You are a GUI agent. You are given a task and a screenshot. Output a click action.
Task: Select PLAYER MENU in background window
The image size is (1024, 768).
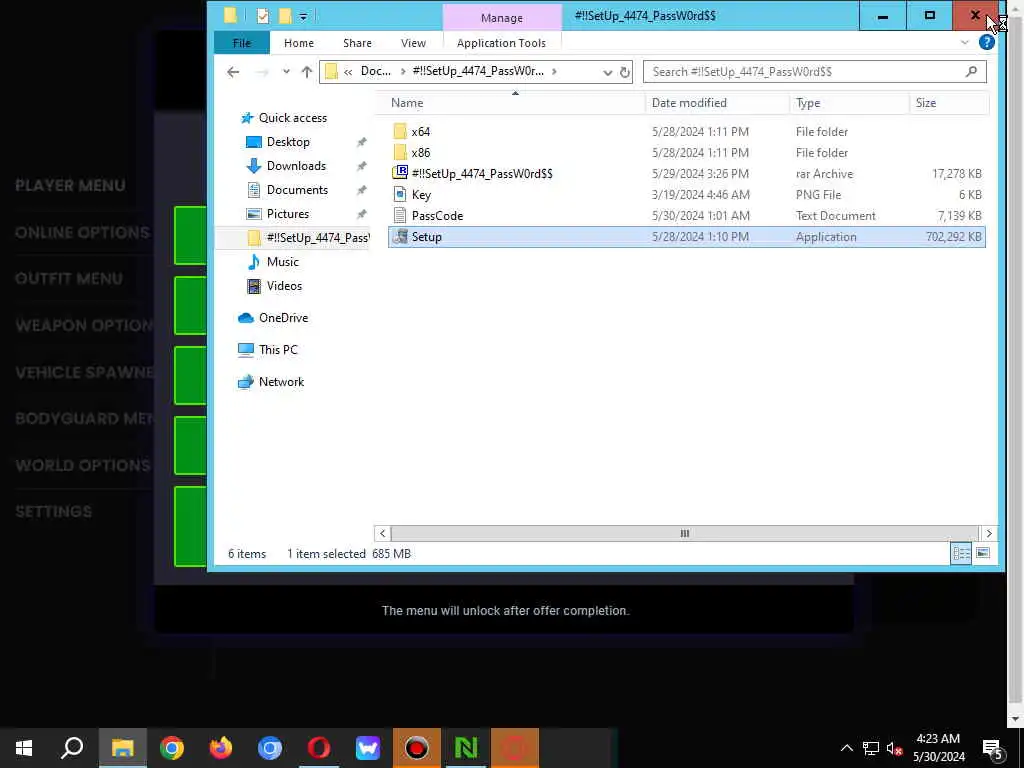[70, 185]
